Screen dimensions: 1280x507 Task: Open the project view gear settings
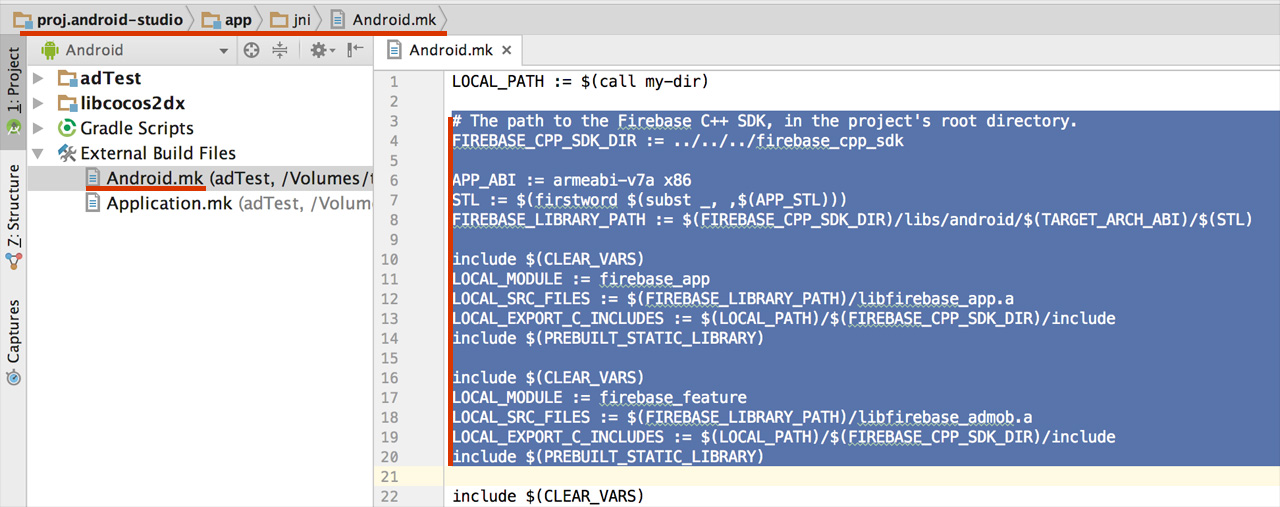click(x=318, y=50)
